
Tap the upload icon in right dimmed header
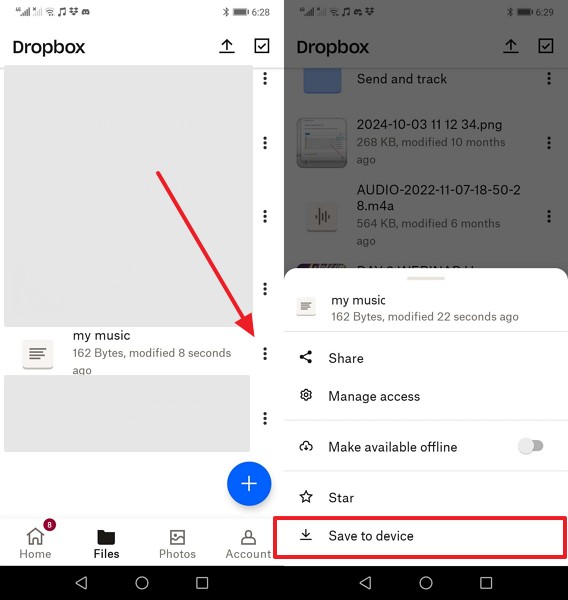[511, 46]
